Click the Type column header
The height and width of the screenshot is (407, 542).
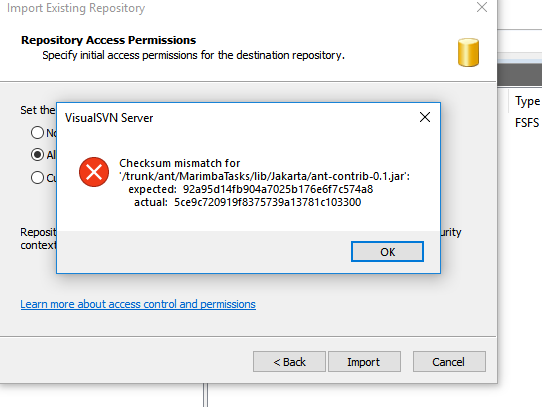pos(527,101)
